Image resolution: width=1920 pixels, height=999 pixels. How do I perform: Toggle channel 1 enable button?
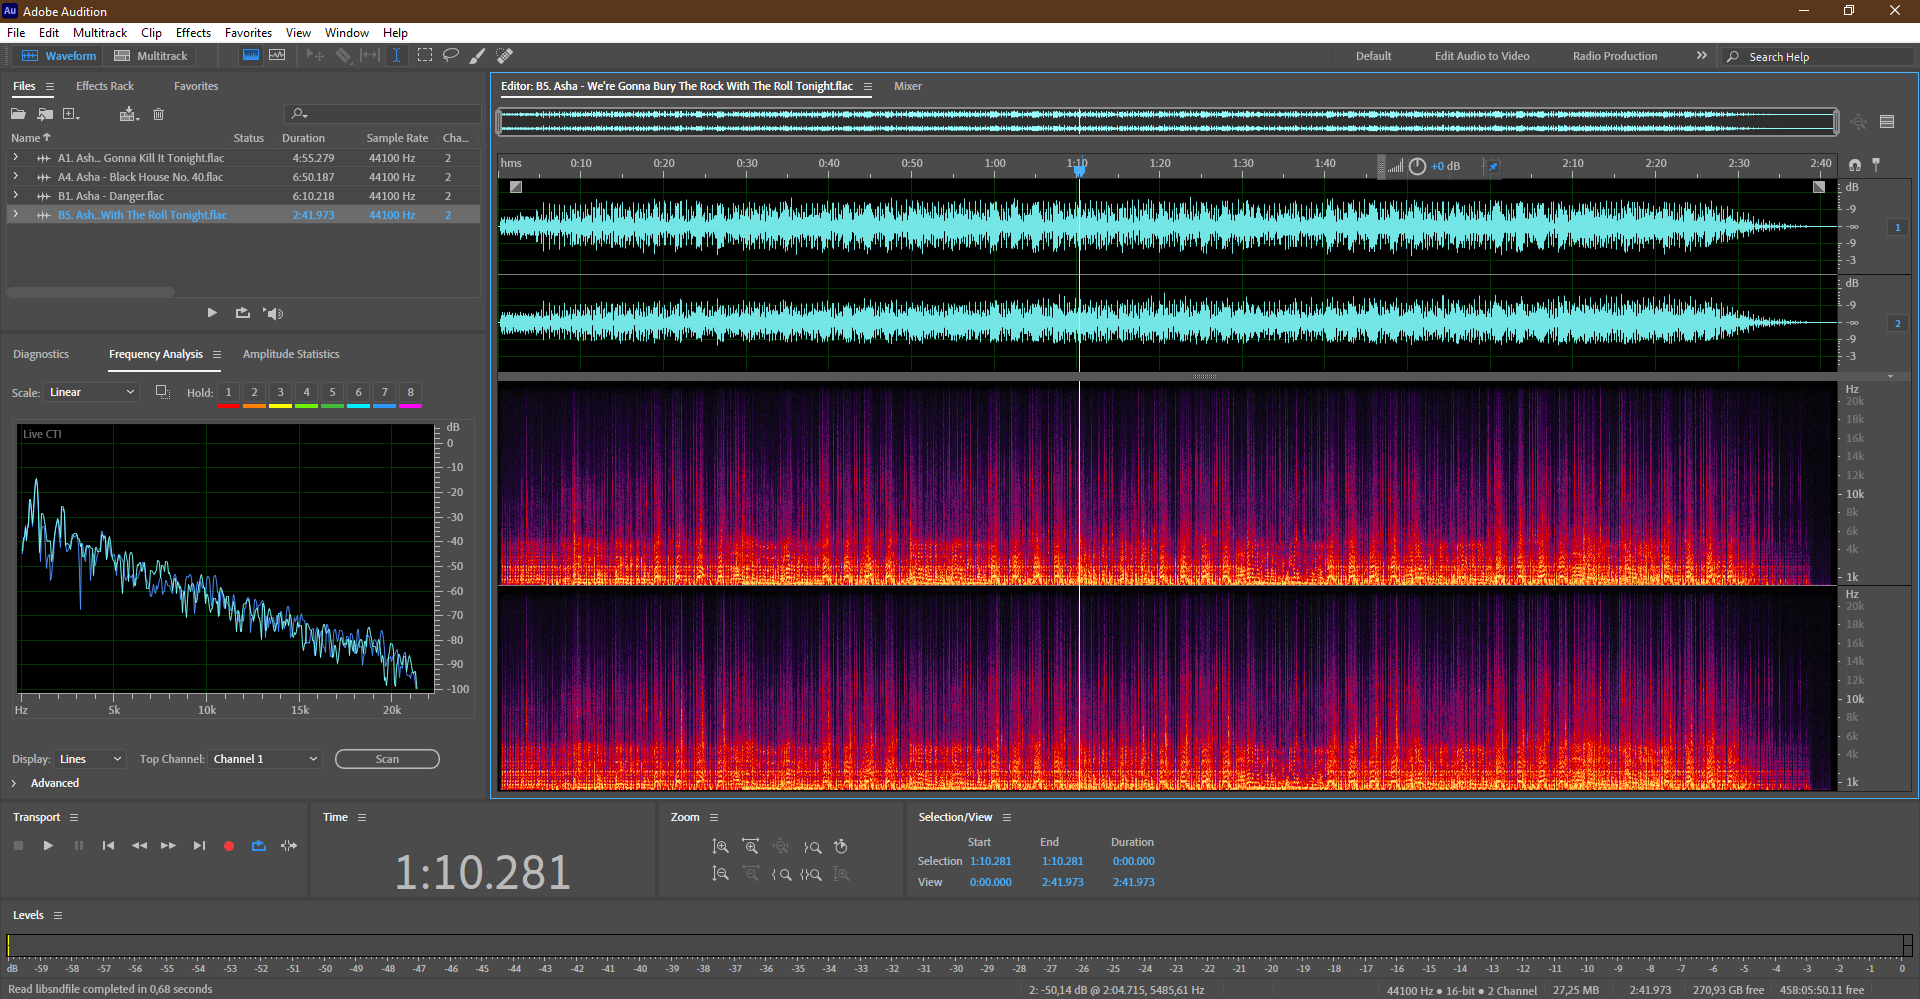1897,228
